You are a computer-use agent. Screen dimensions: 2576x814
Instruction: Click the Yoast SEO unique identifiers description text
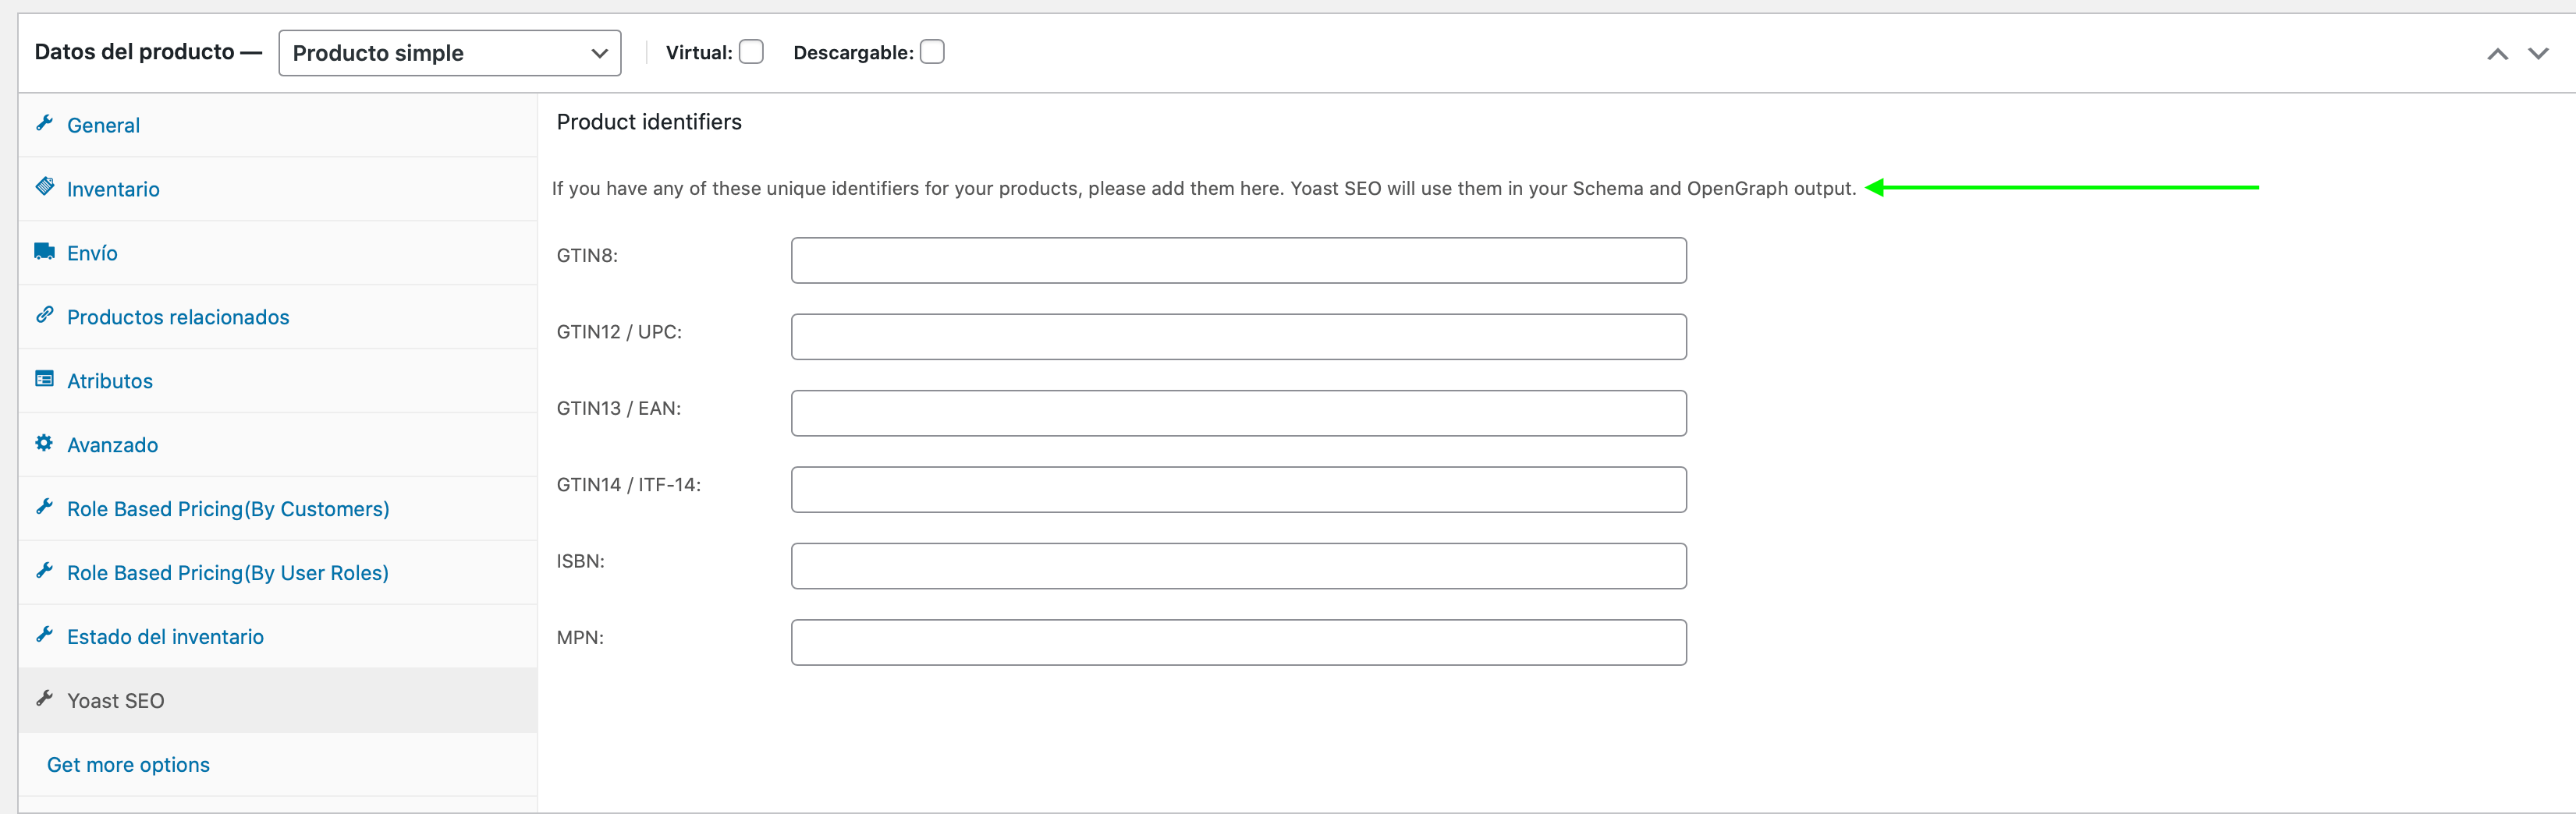click(x=1204, y=189)
